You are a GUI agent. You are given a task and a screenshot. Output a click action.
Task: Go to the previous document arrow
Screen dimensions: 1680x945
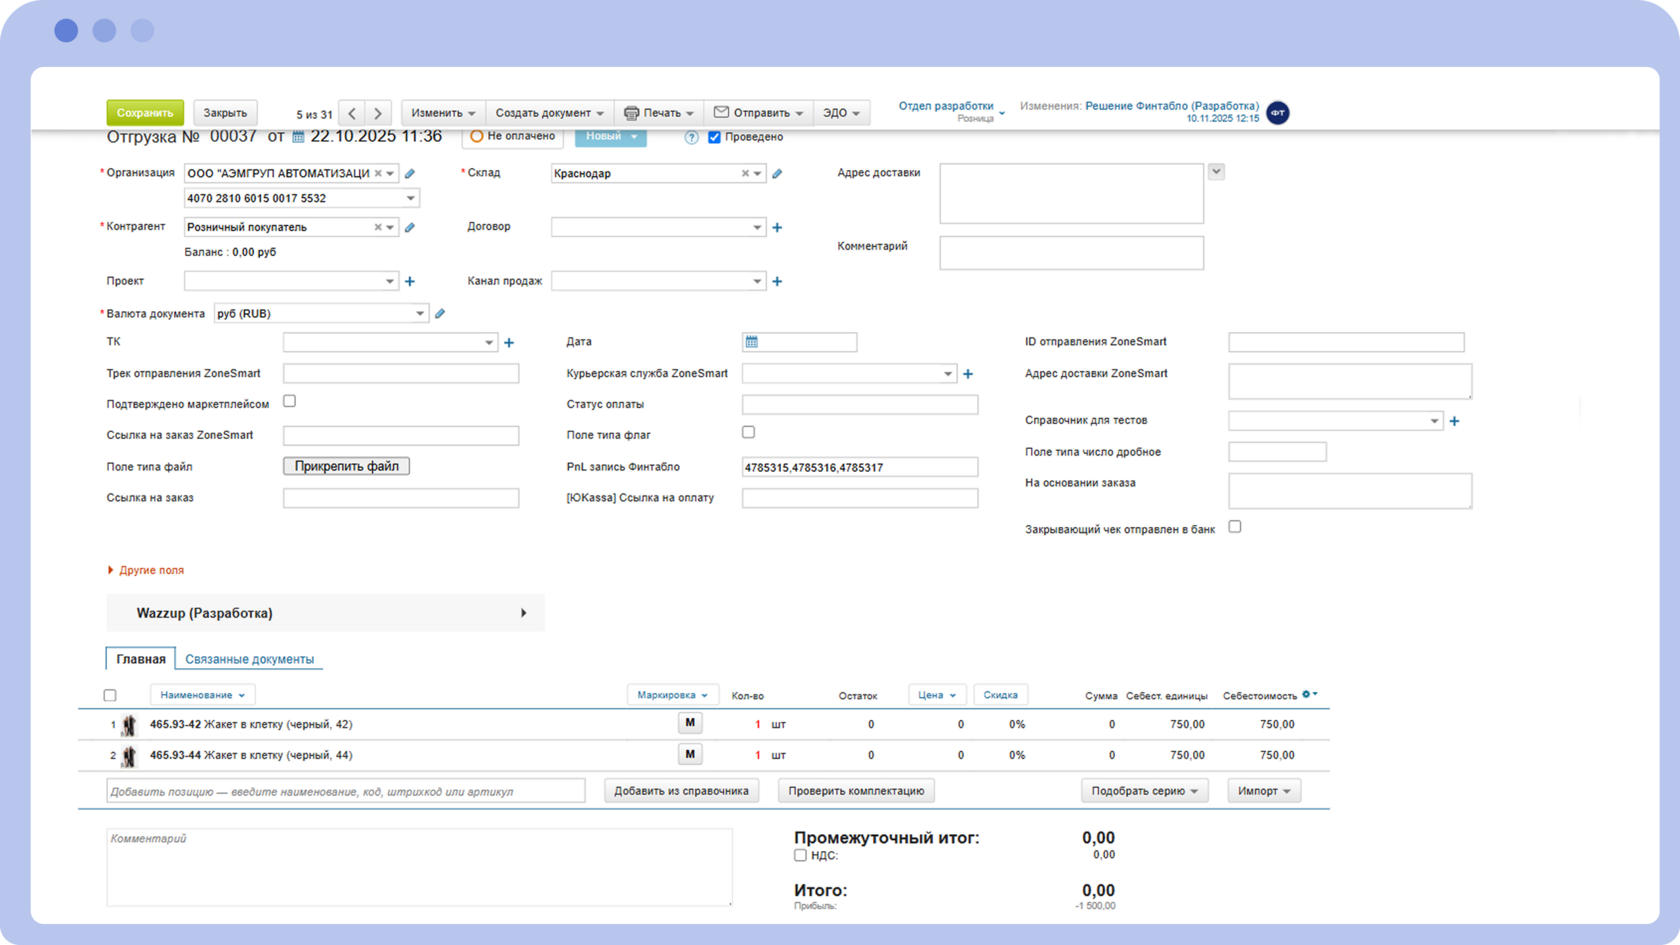pyautogui.click(x=352, y=114)
